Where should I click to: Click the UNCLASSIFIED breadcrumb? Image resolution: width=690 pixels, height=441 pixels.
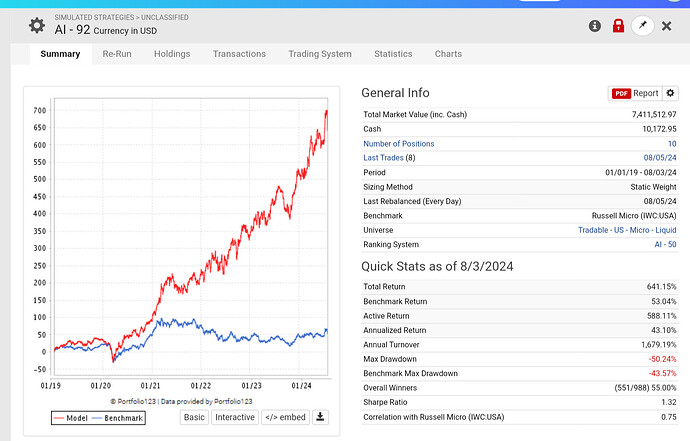coord(165,17)
